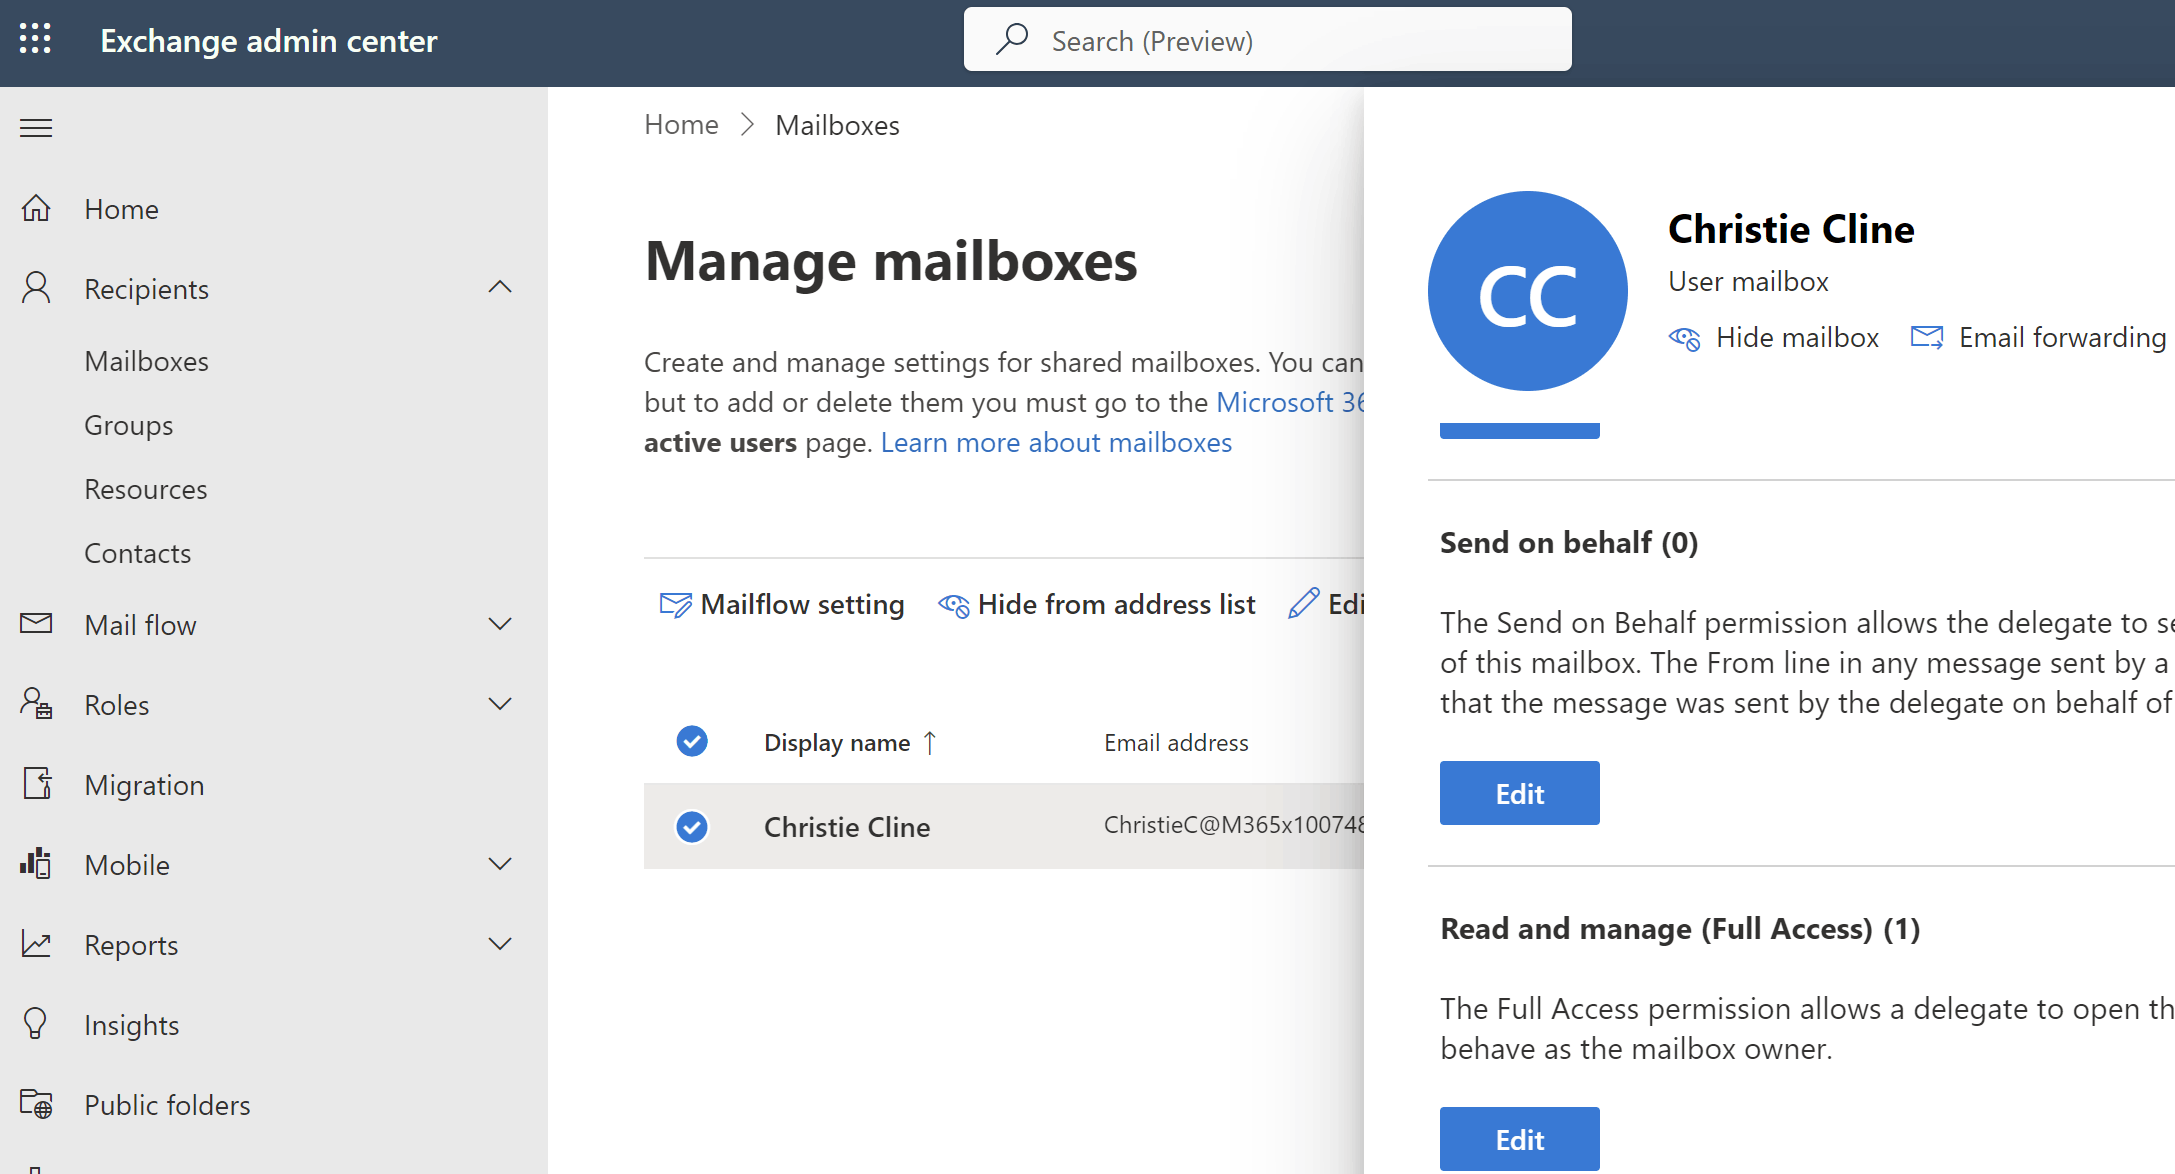This screenshot has width=2175, height=1174.
Task: Open Mailboxes in the sidebar
Action: (146, 361)
